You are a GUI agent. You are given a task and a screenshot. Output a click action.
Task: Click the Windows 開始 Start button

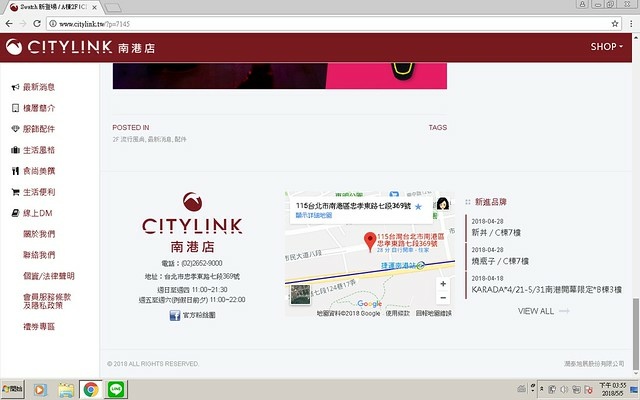click(x=12, y=389)
